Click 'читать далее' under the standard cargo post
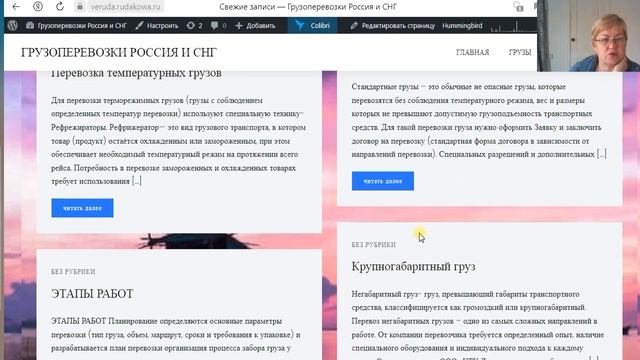 coord(383,181)
